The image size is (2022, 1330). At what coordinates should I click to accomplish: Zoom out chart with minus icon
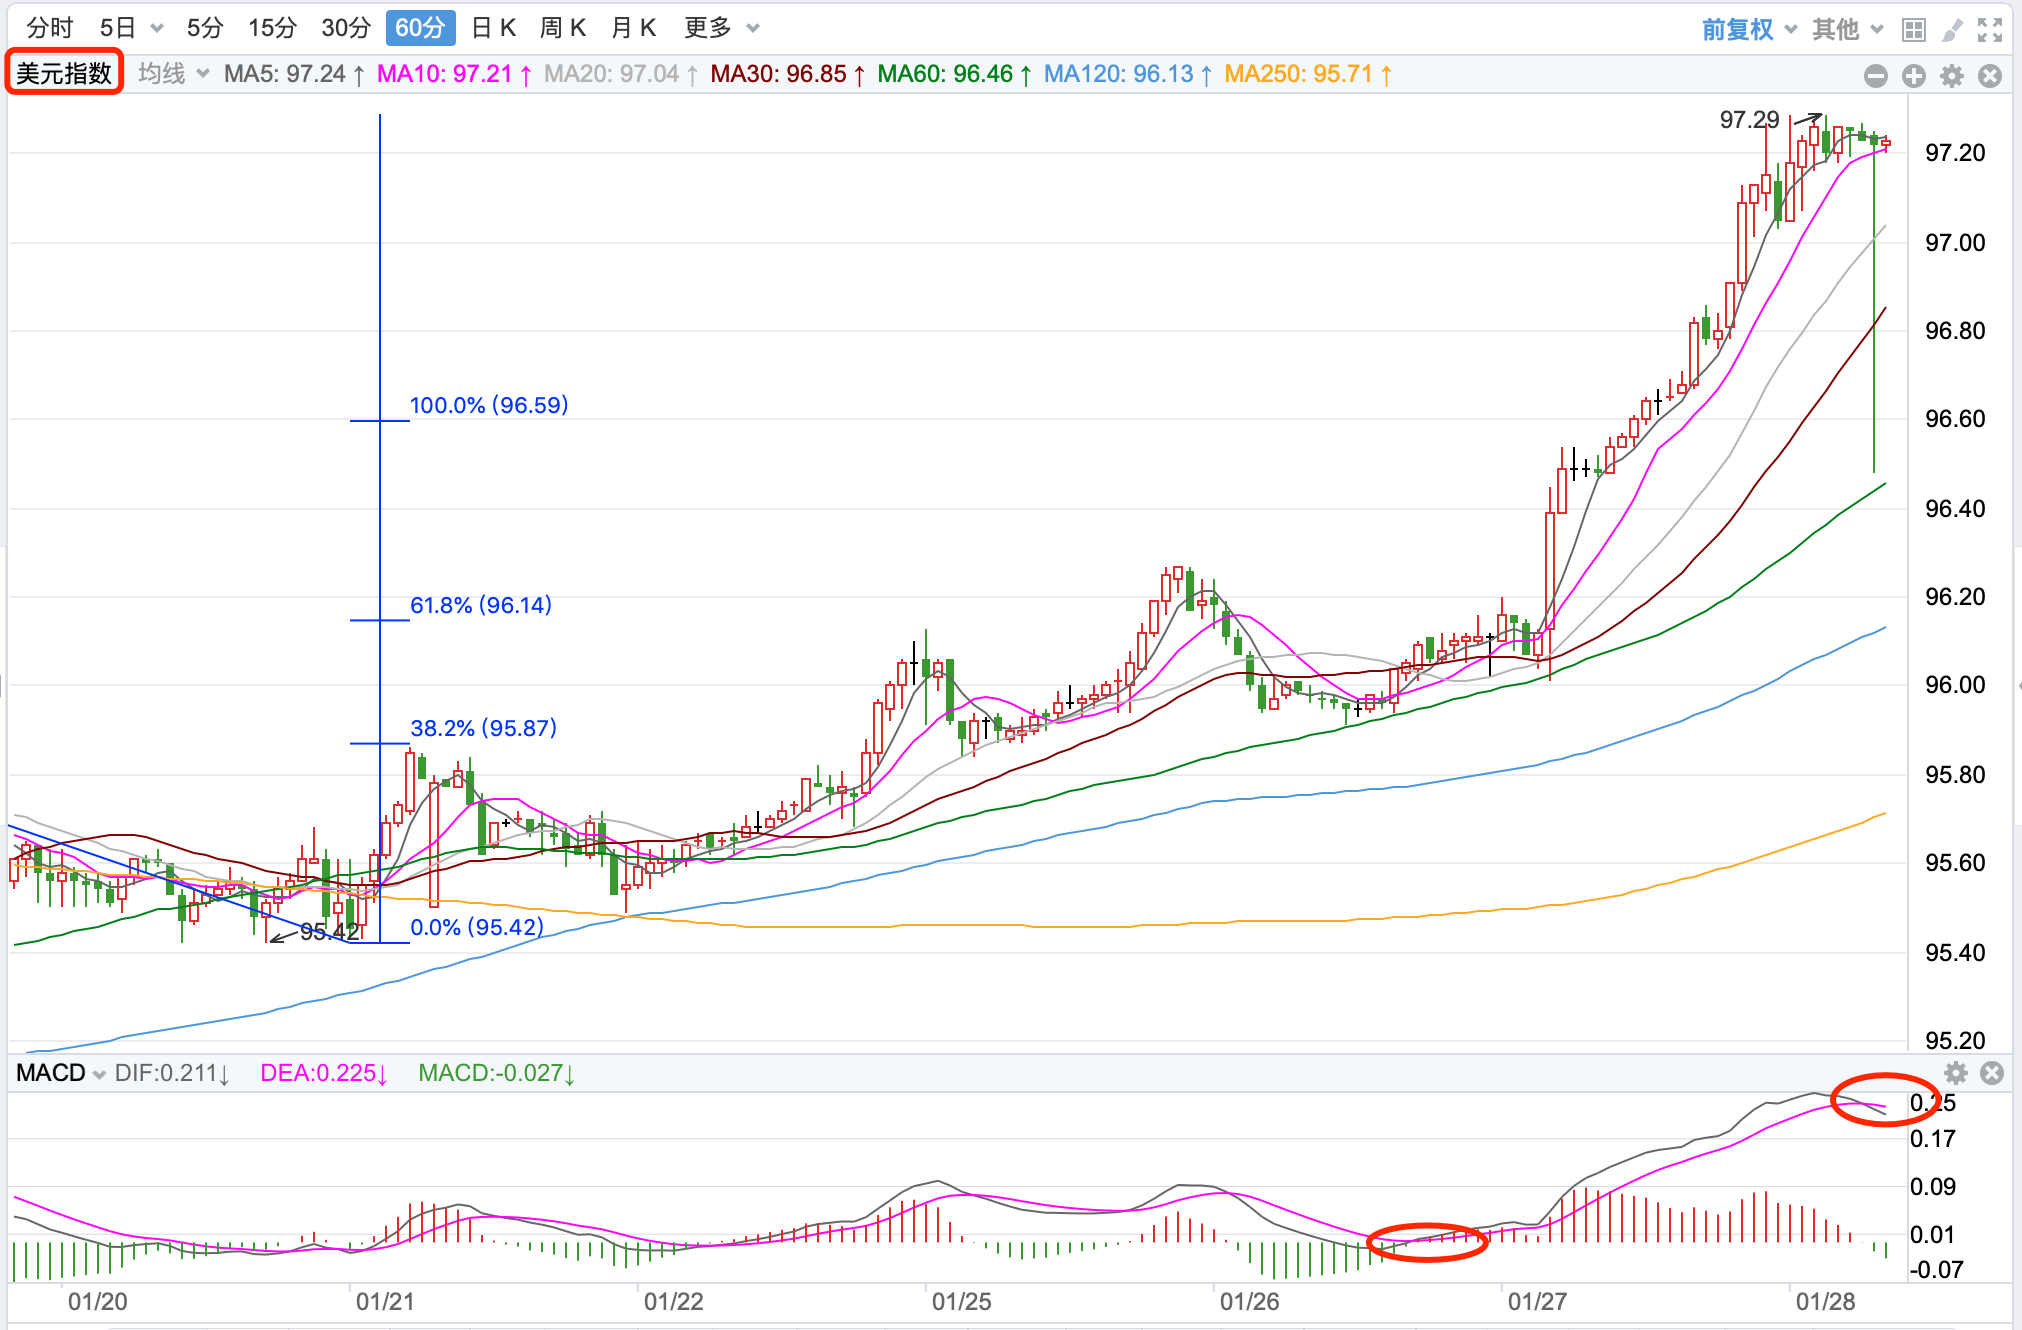coord(1876,75)
